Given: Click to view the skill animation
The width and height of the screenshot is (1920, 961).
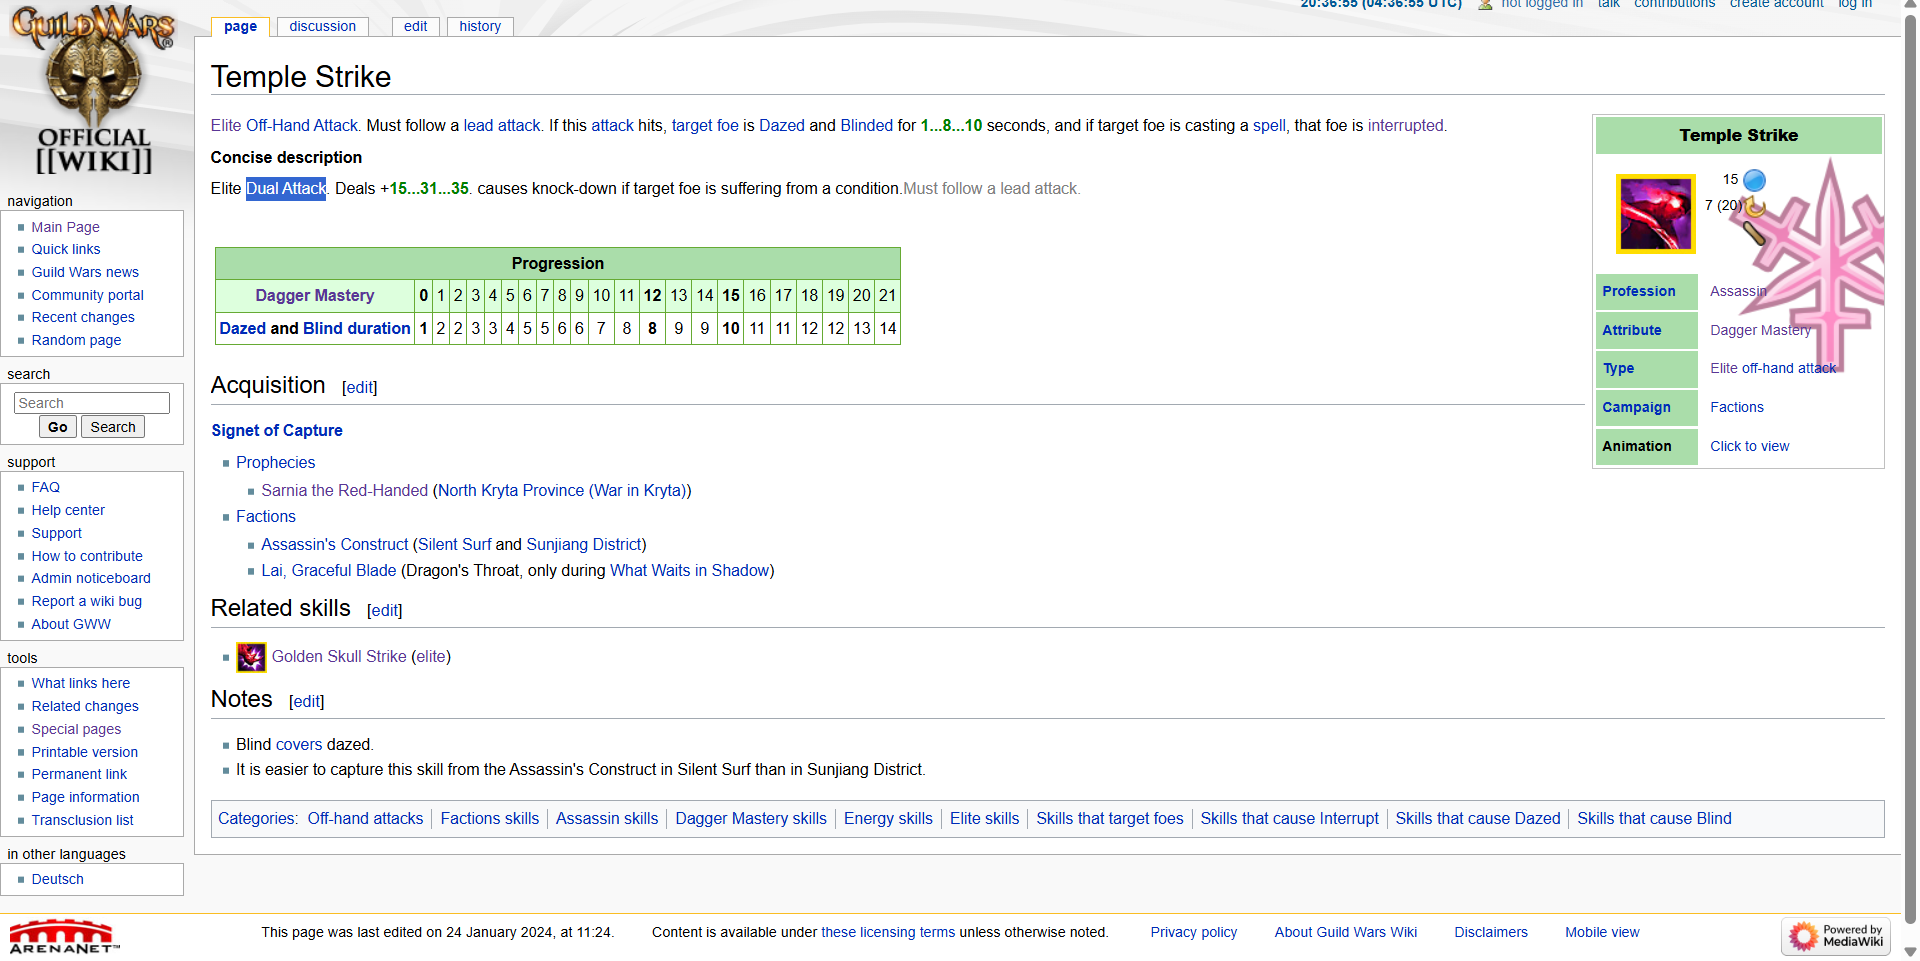Looking at the screenshot, I should coord(1750,447).
